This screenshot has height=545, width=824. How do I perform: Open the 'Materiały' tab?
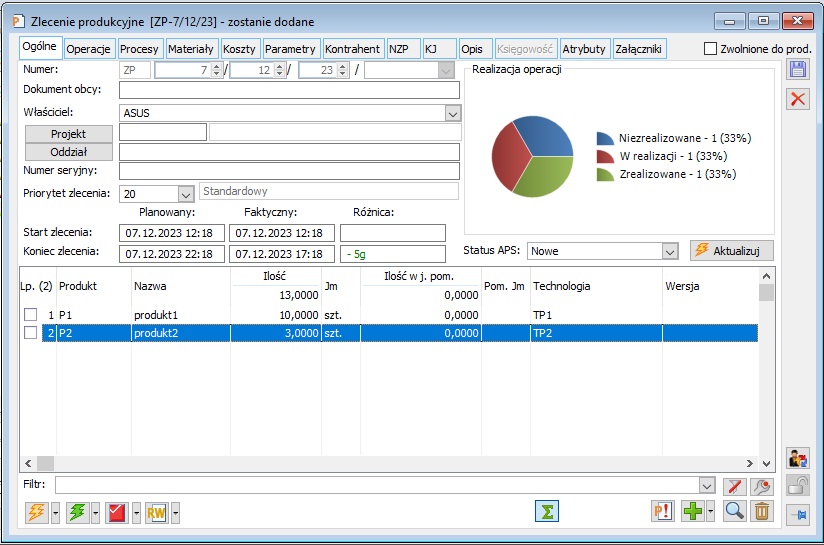click(190, 49)
